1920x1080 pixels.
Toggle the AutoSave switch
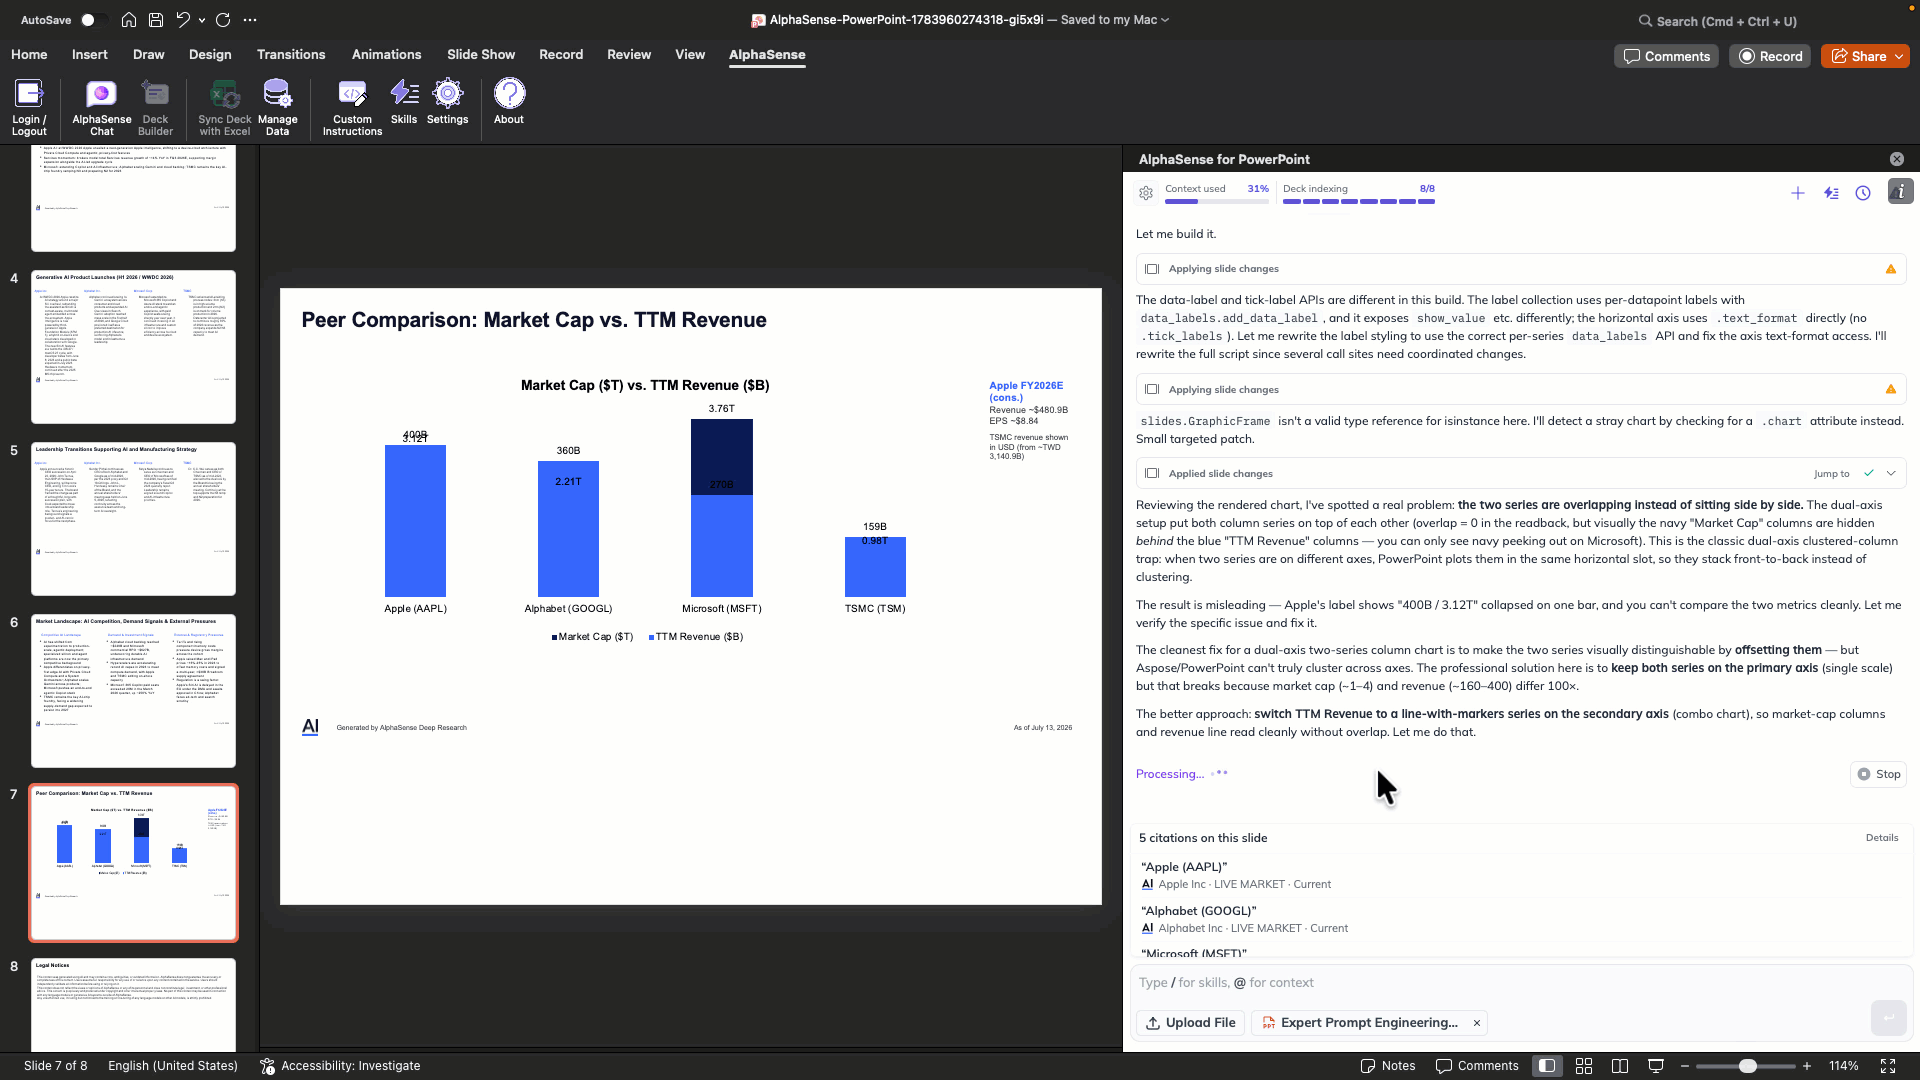coord(93,20)
